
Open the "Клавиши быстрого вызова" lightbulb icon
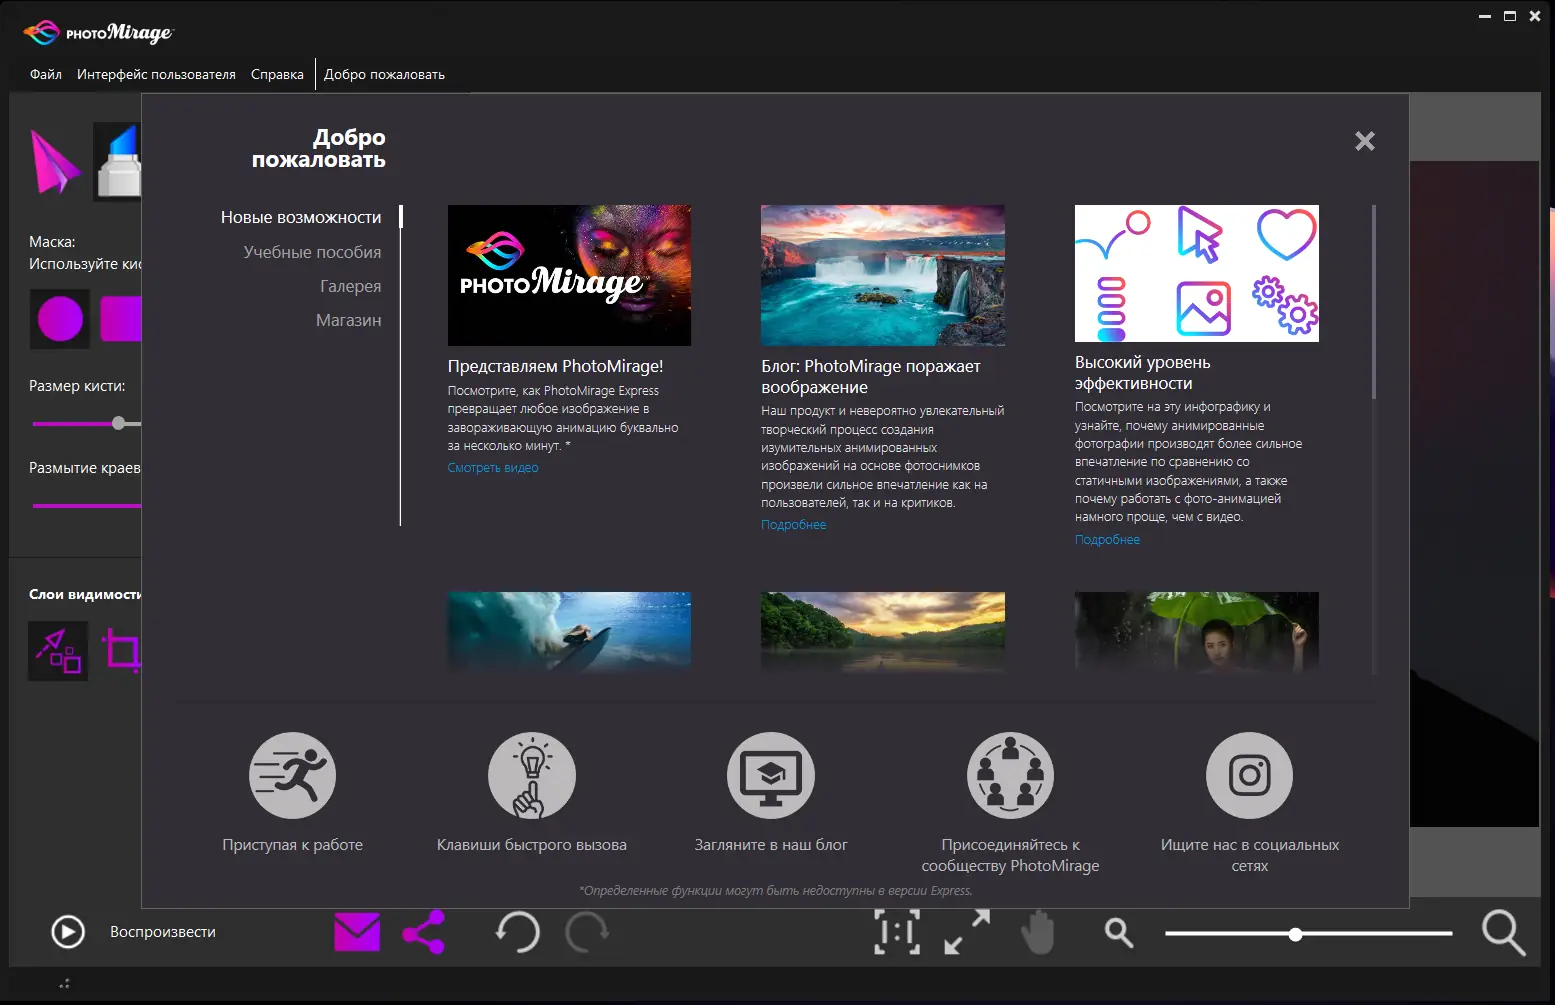click(532, 776)
